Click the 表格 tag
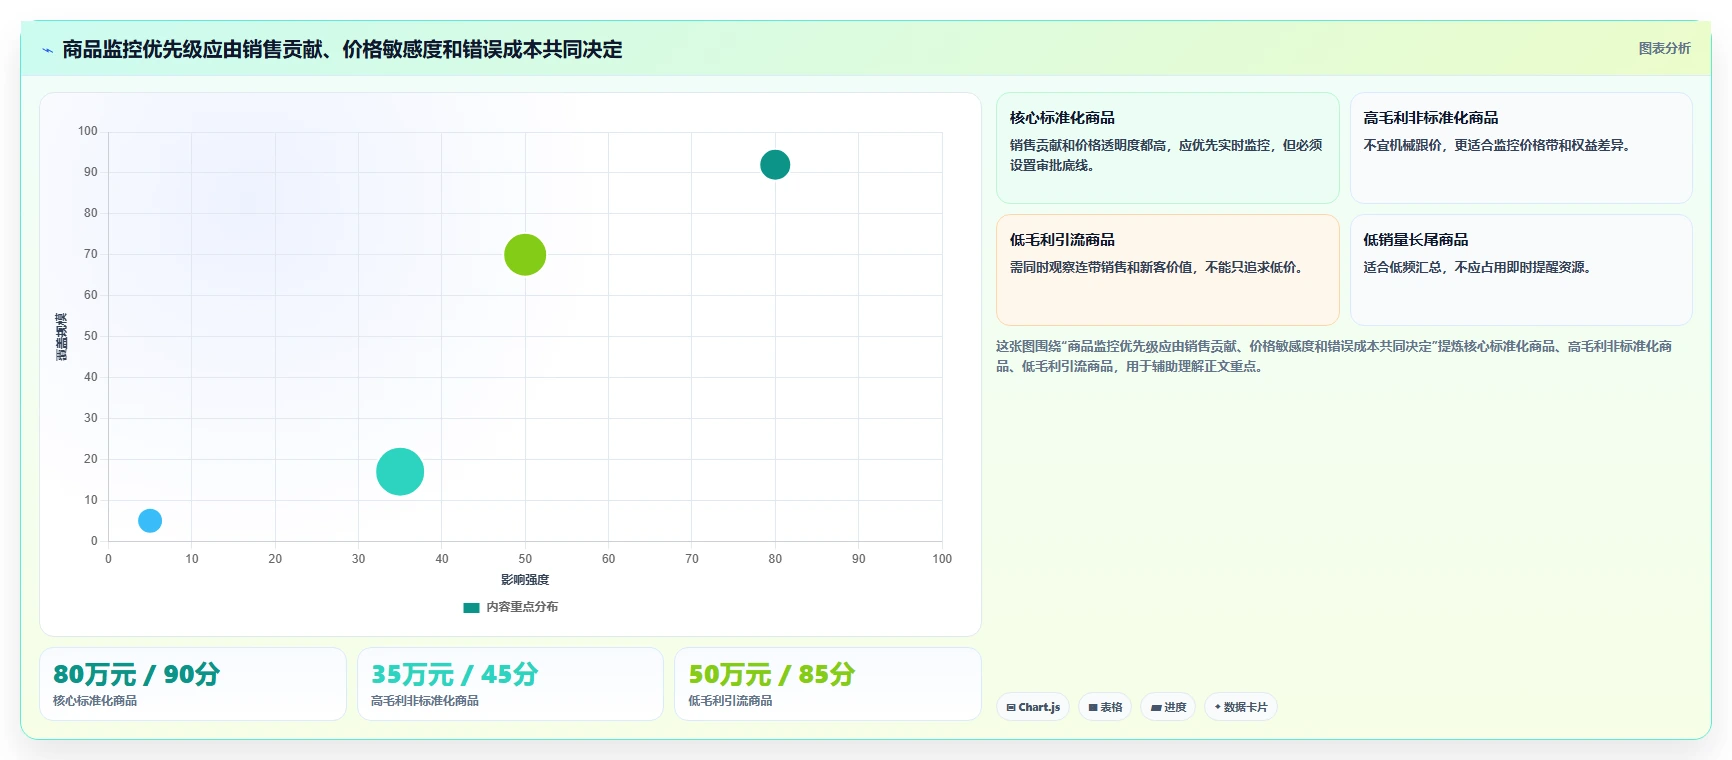The width and height of the screenshot is (1732, 760). 1105,707
